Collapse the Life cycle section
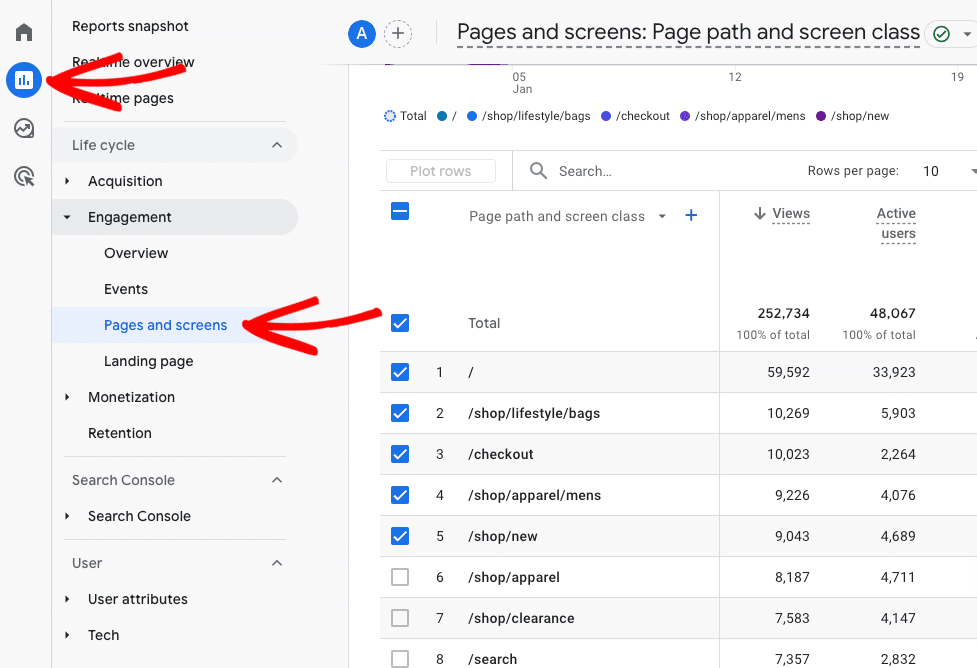This screenshot has width=977, height=668. 277,145
